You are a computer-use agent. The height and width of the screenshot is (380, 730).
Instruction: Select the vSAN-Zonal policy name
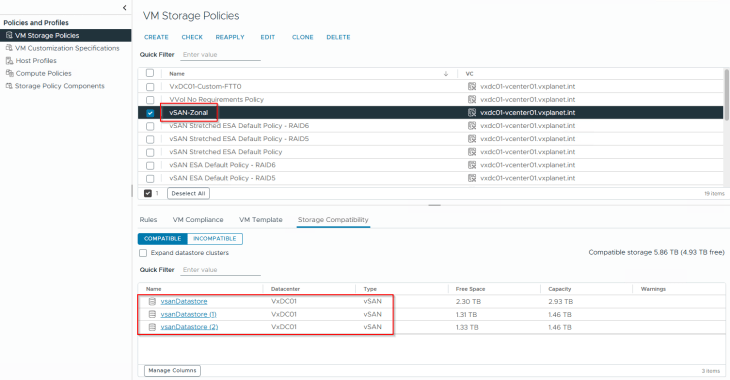tap(189, 112)
